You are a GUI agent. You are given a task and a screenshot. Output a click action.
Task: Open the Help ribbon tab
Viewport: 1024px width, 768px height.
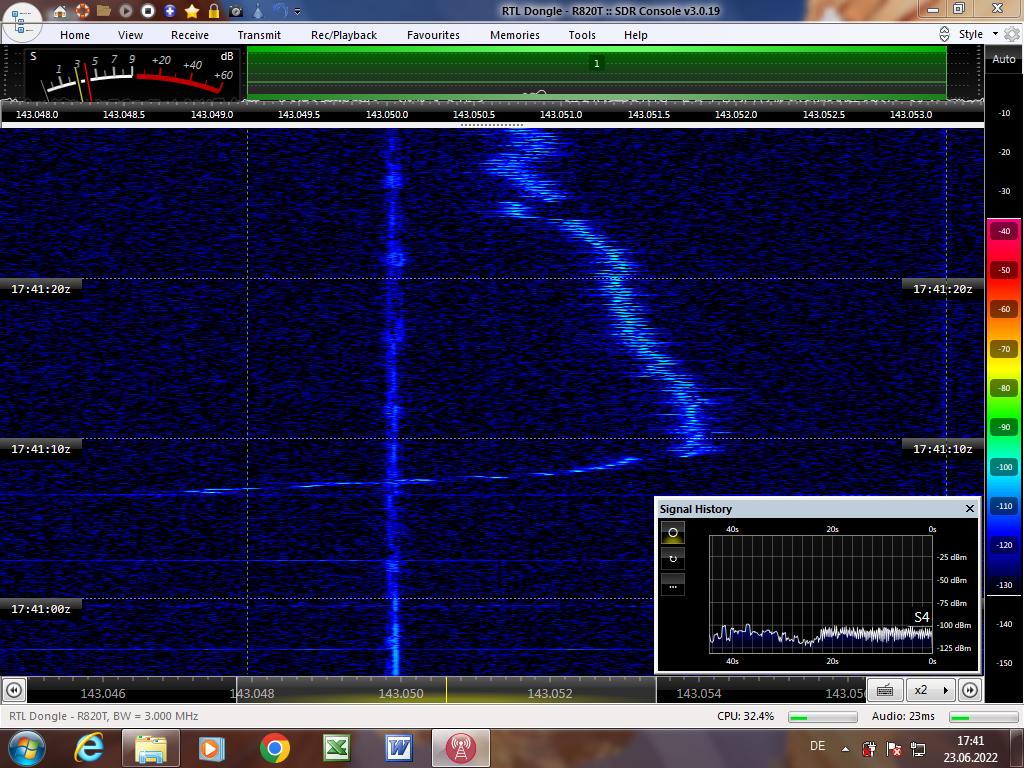click(x=635, y=35)
